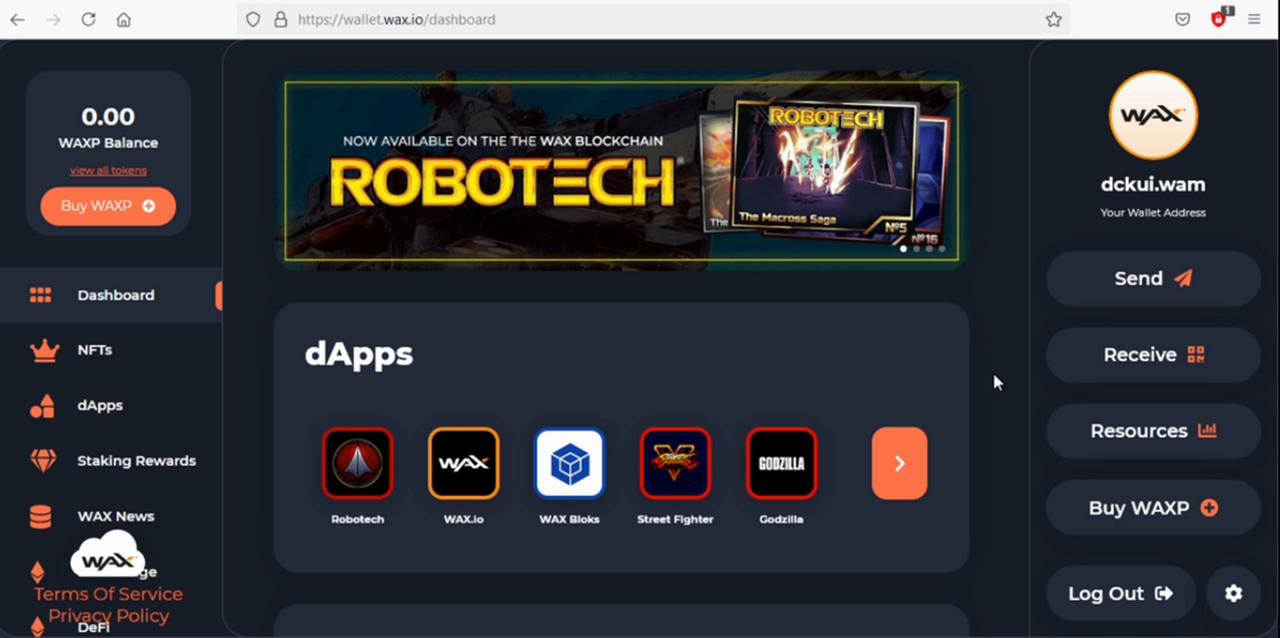Open the Privacy Policy link
The width and height of the screenshot is (1280, 638).
pos(108,616)
